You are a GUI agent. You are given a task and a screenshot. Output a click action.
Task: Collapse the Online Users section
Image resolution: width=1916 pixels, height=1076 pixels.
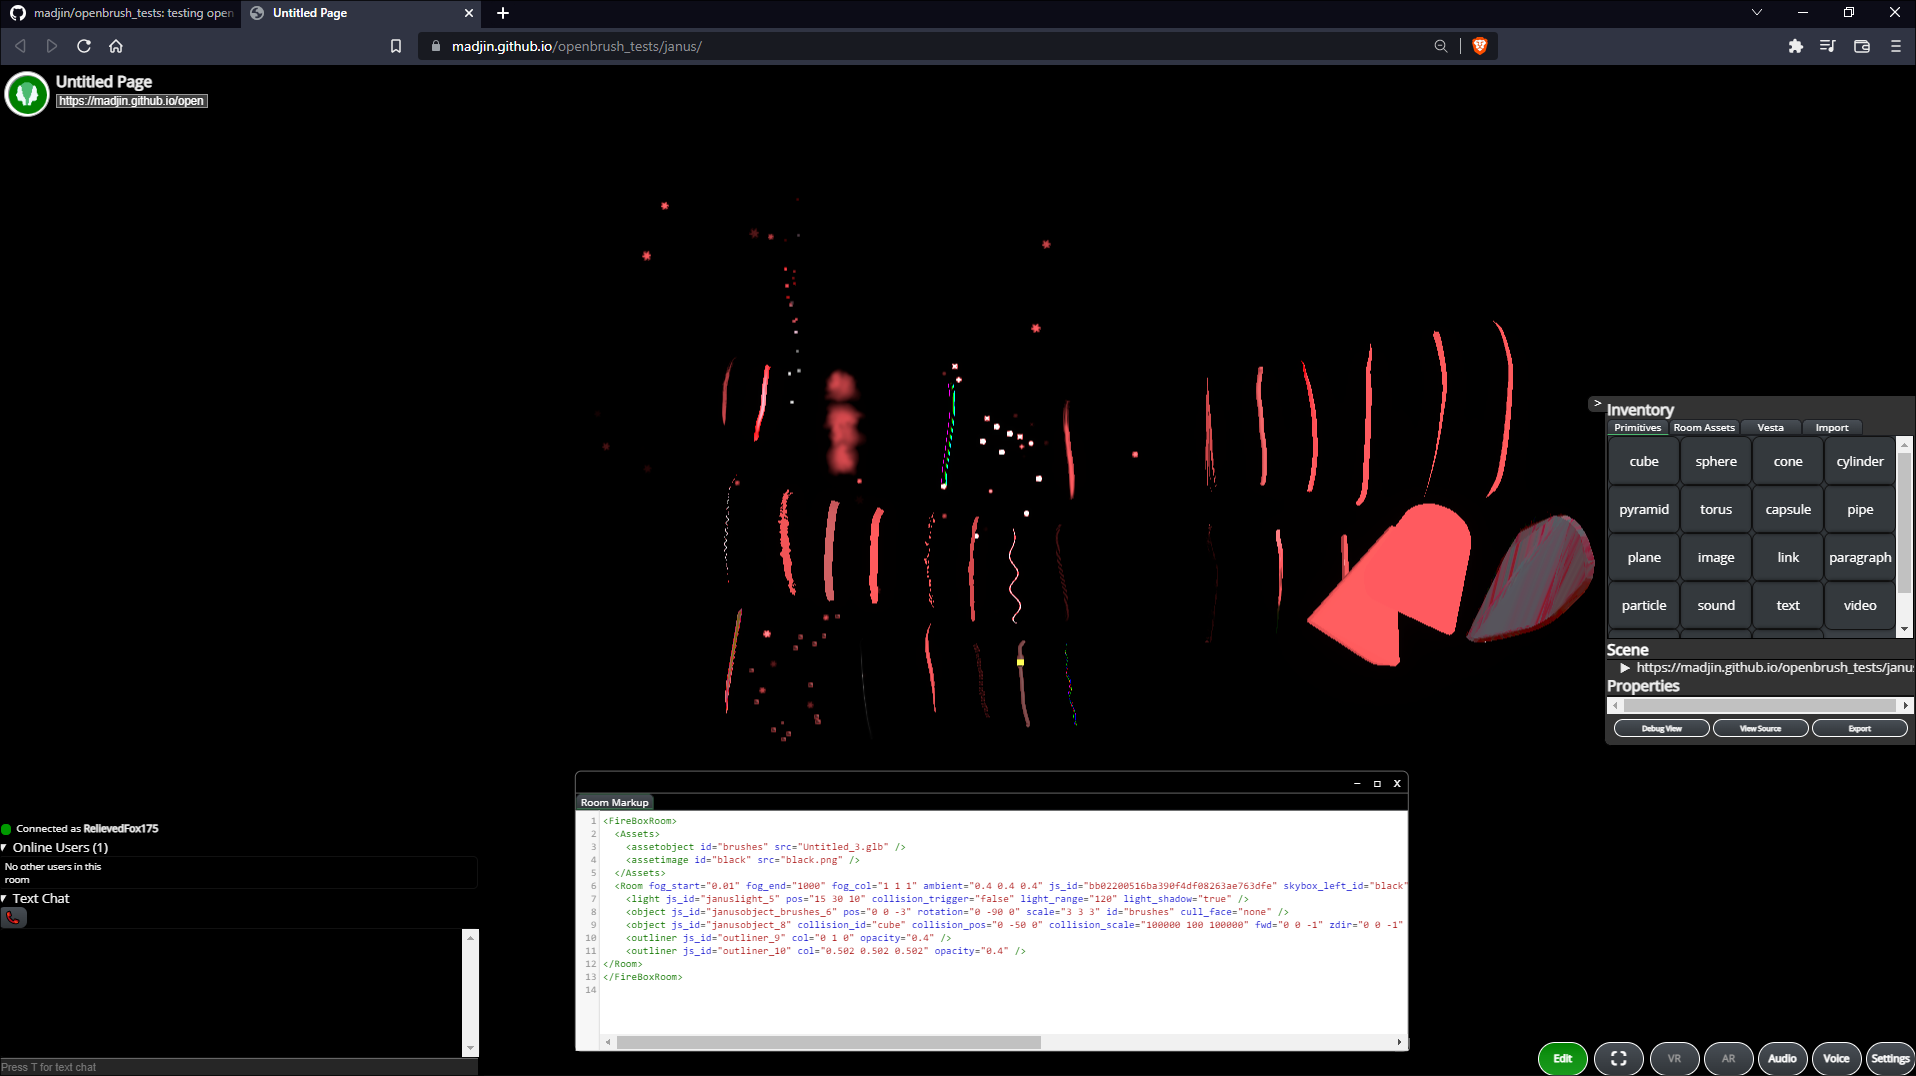6,847
